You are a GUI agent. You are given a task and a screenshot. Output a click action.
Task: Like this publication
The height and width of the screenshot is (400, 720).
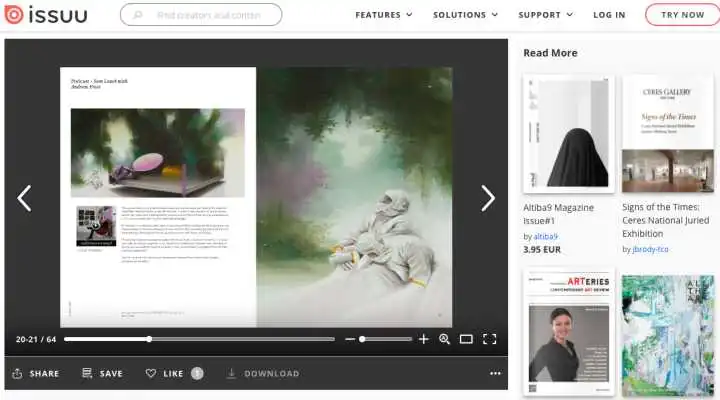[x=164, y=373]
